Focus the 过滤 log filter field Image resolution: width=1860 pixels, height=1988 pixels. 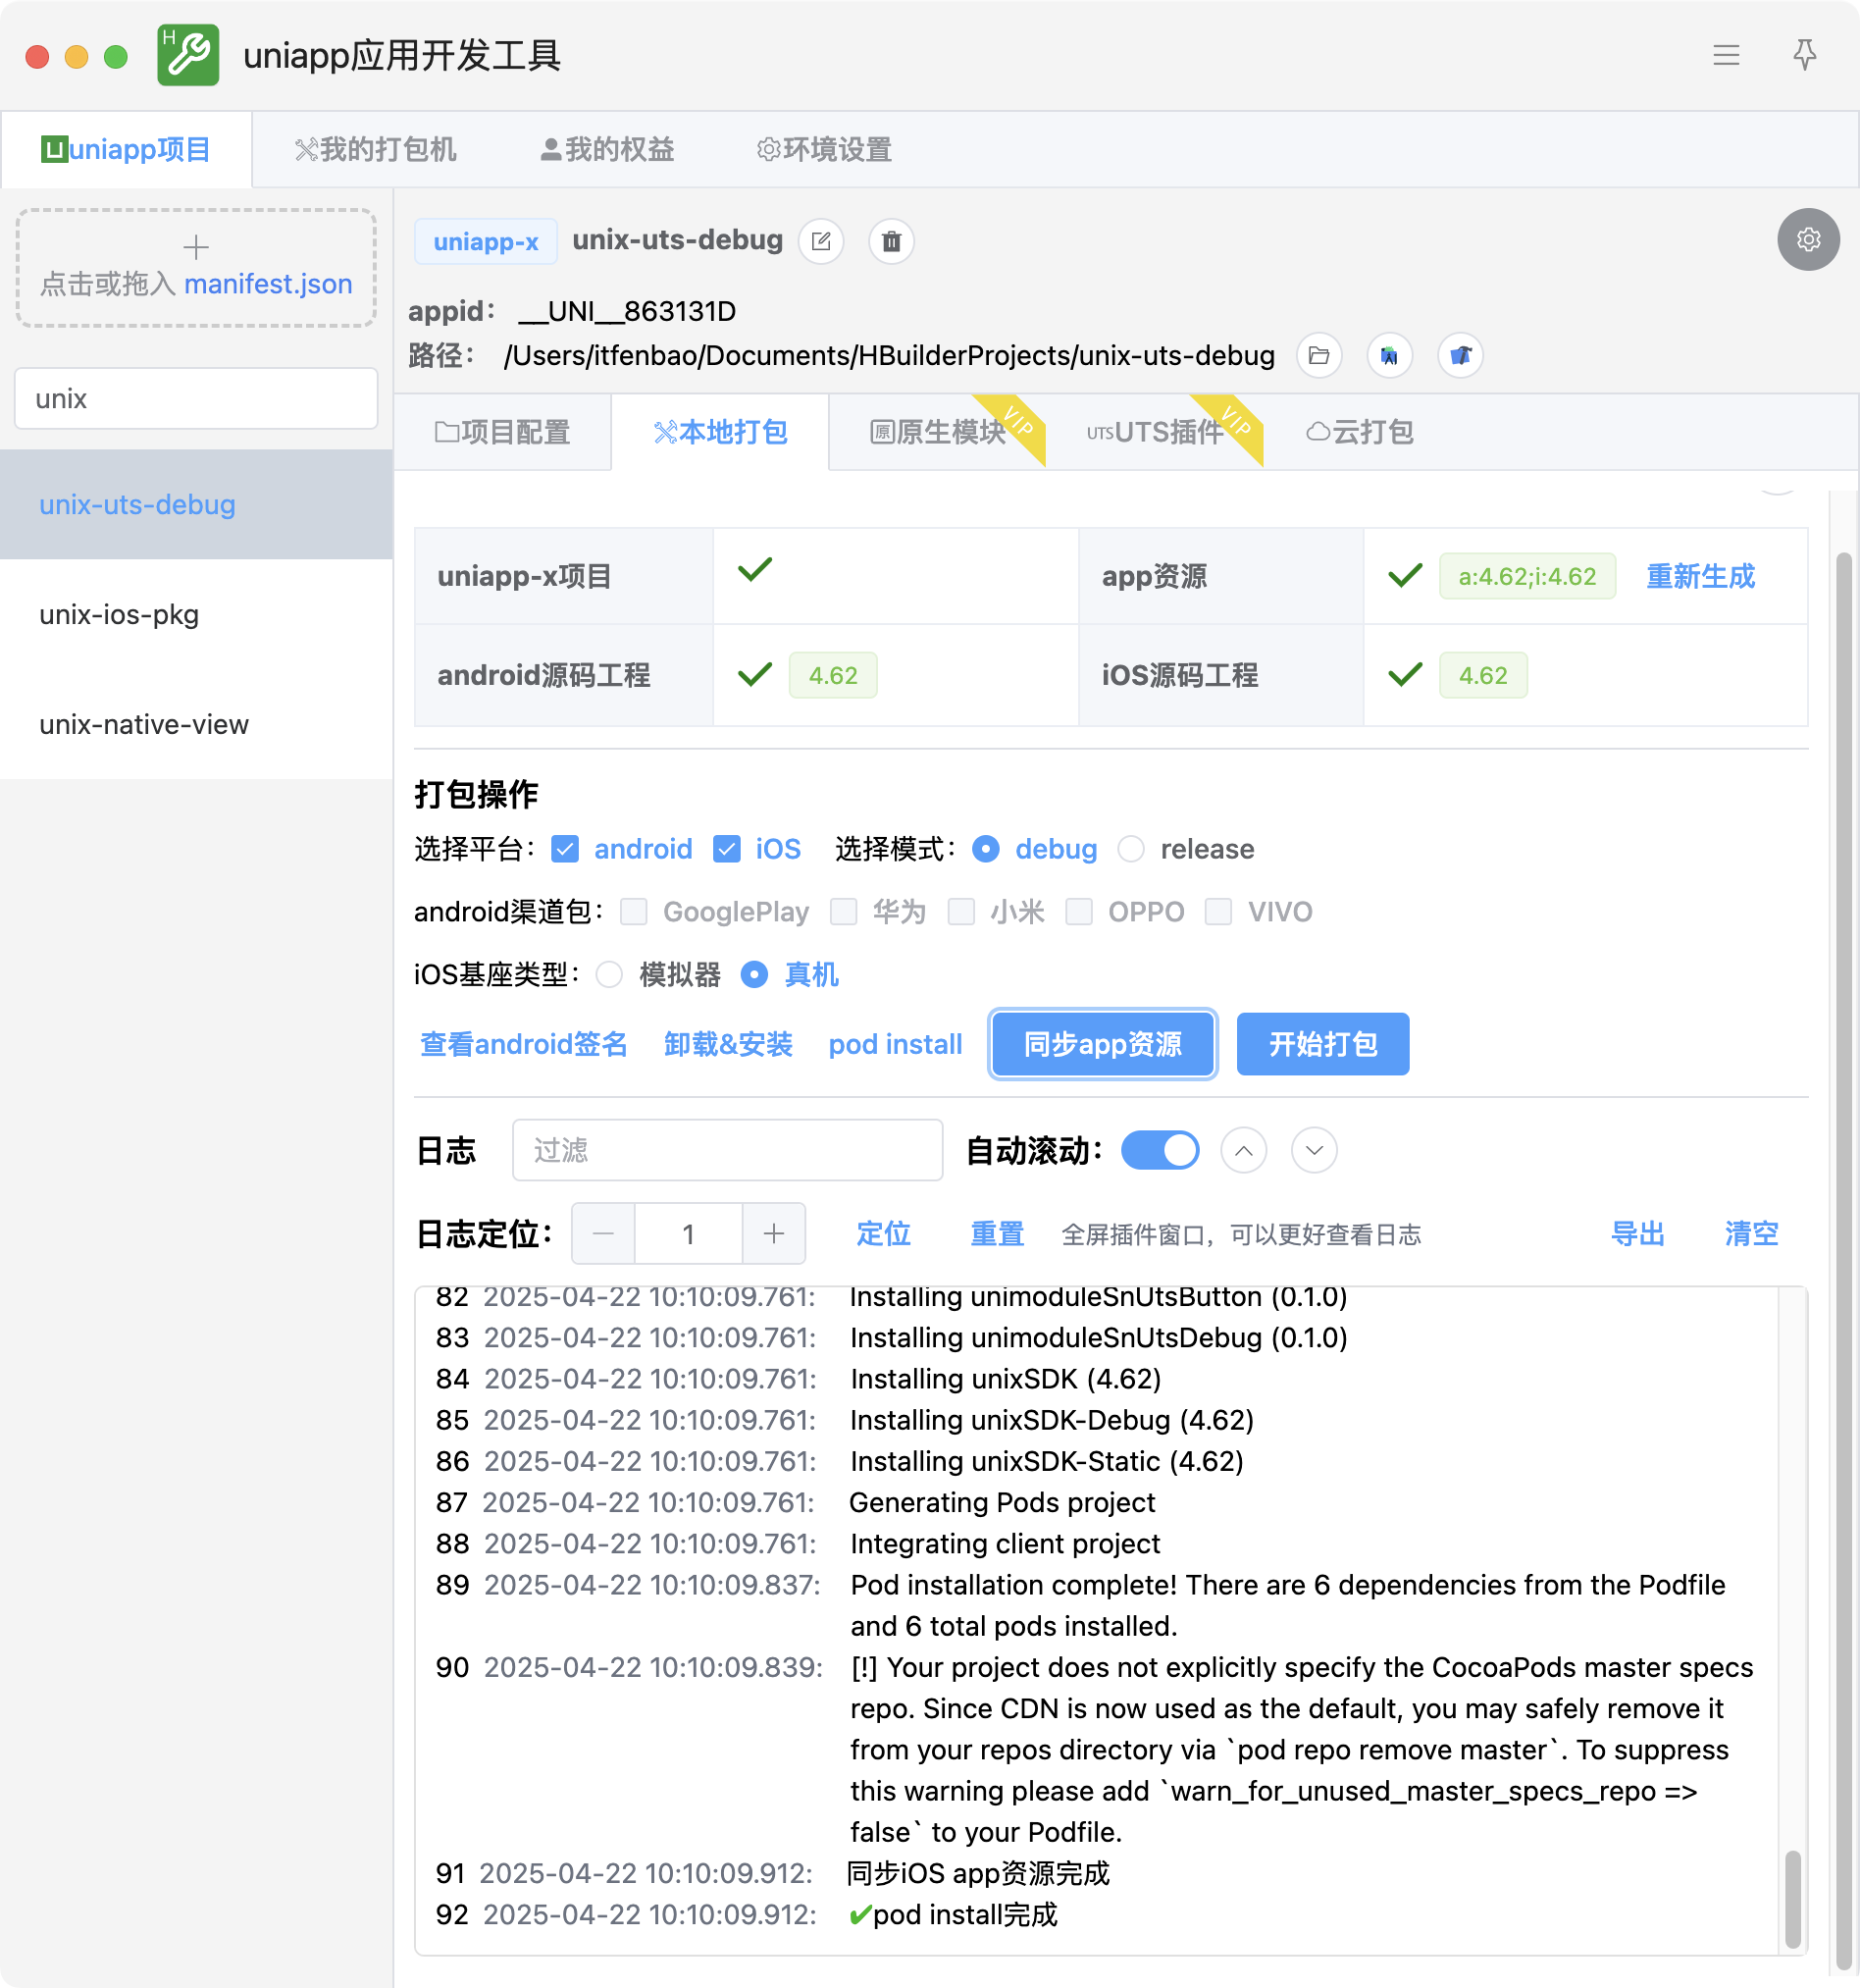point(727,1150)
